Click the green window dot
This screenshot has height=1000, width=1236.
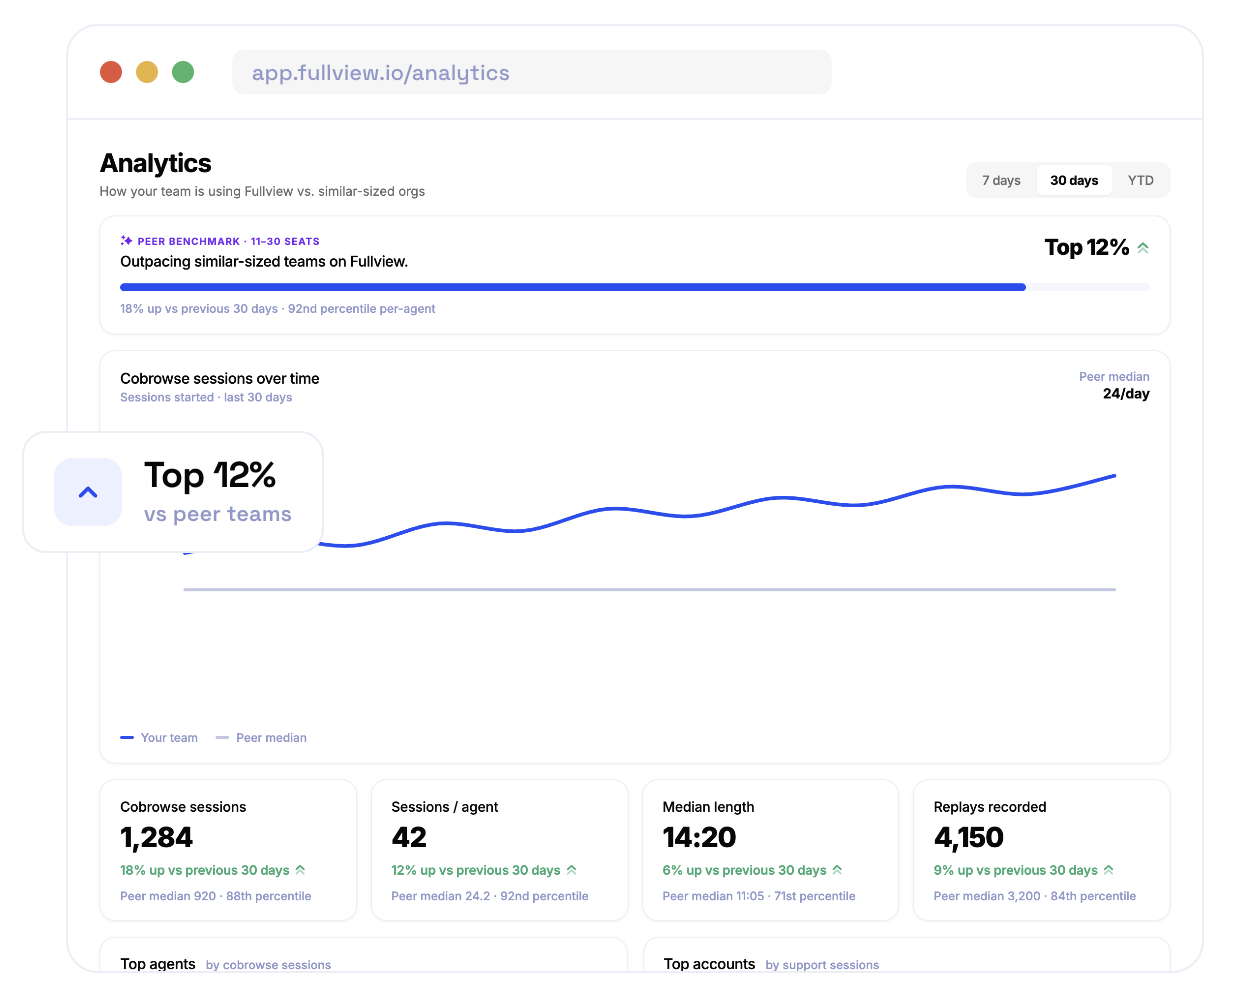(183, 72)
